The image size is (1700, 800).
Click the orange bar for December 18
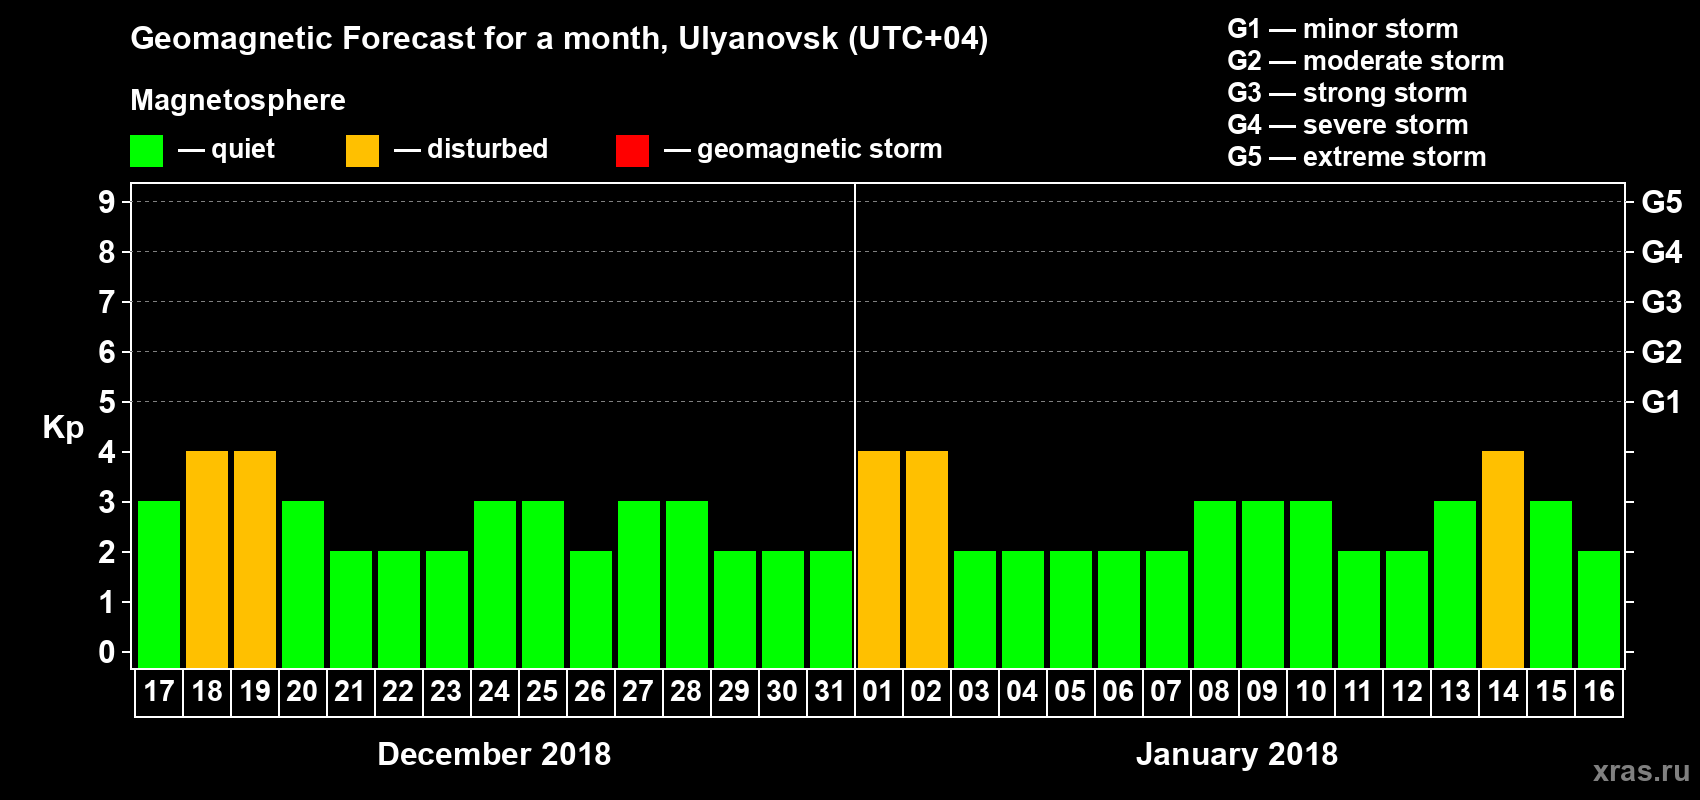coord(207,559)
